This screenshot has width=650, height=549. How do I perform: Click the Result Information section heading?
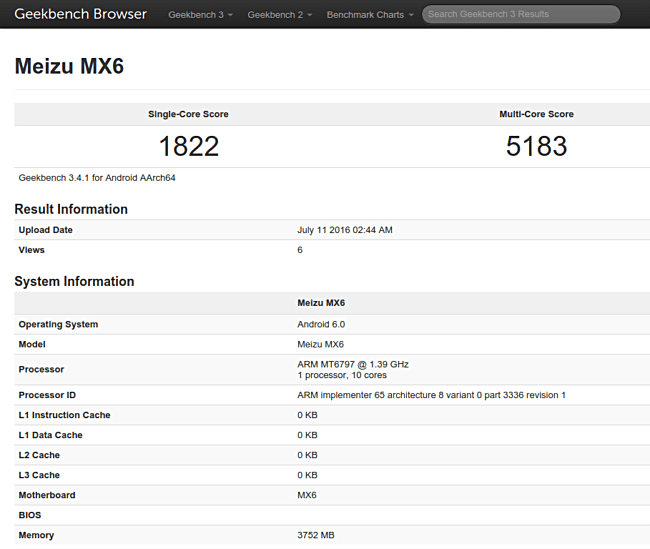coord(71,209)
